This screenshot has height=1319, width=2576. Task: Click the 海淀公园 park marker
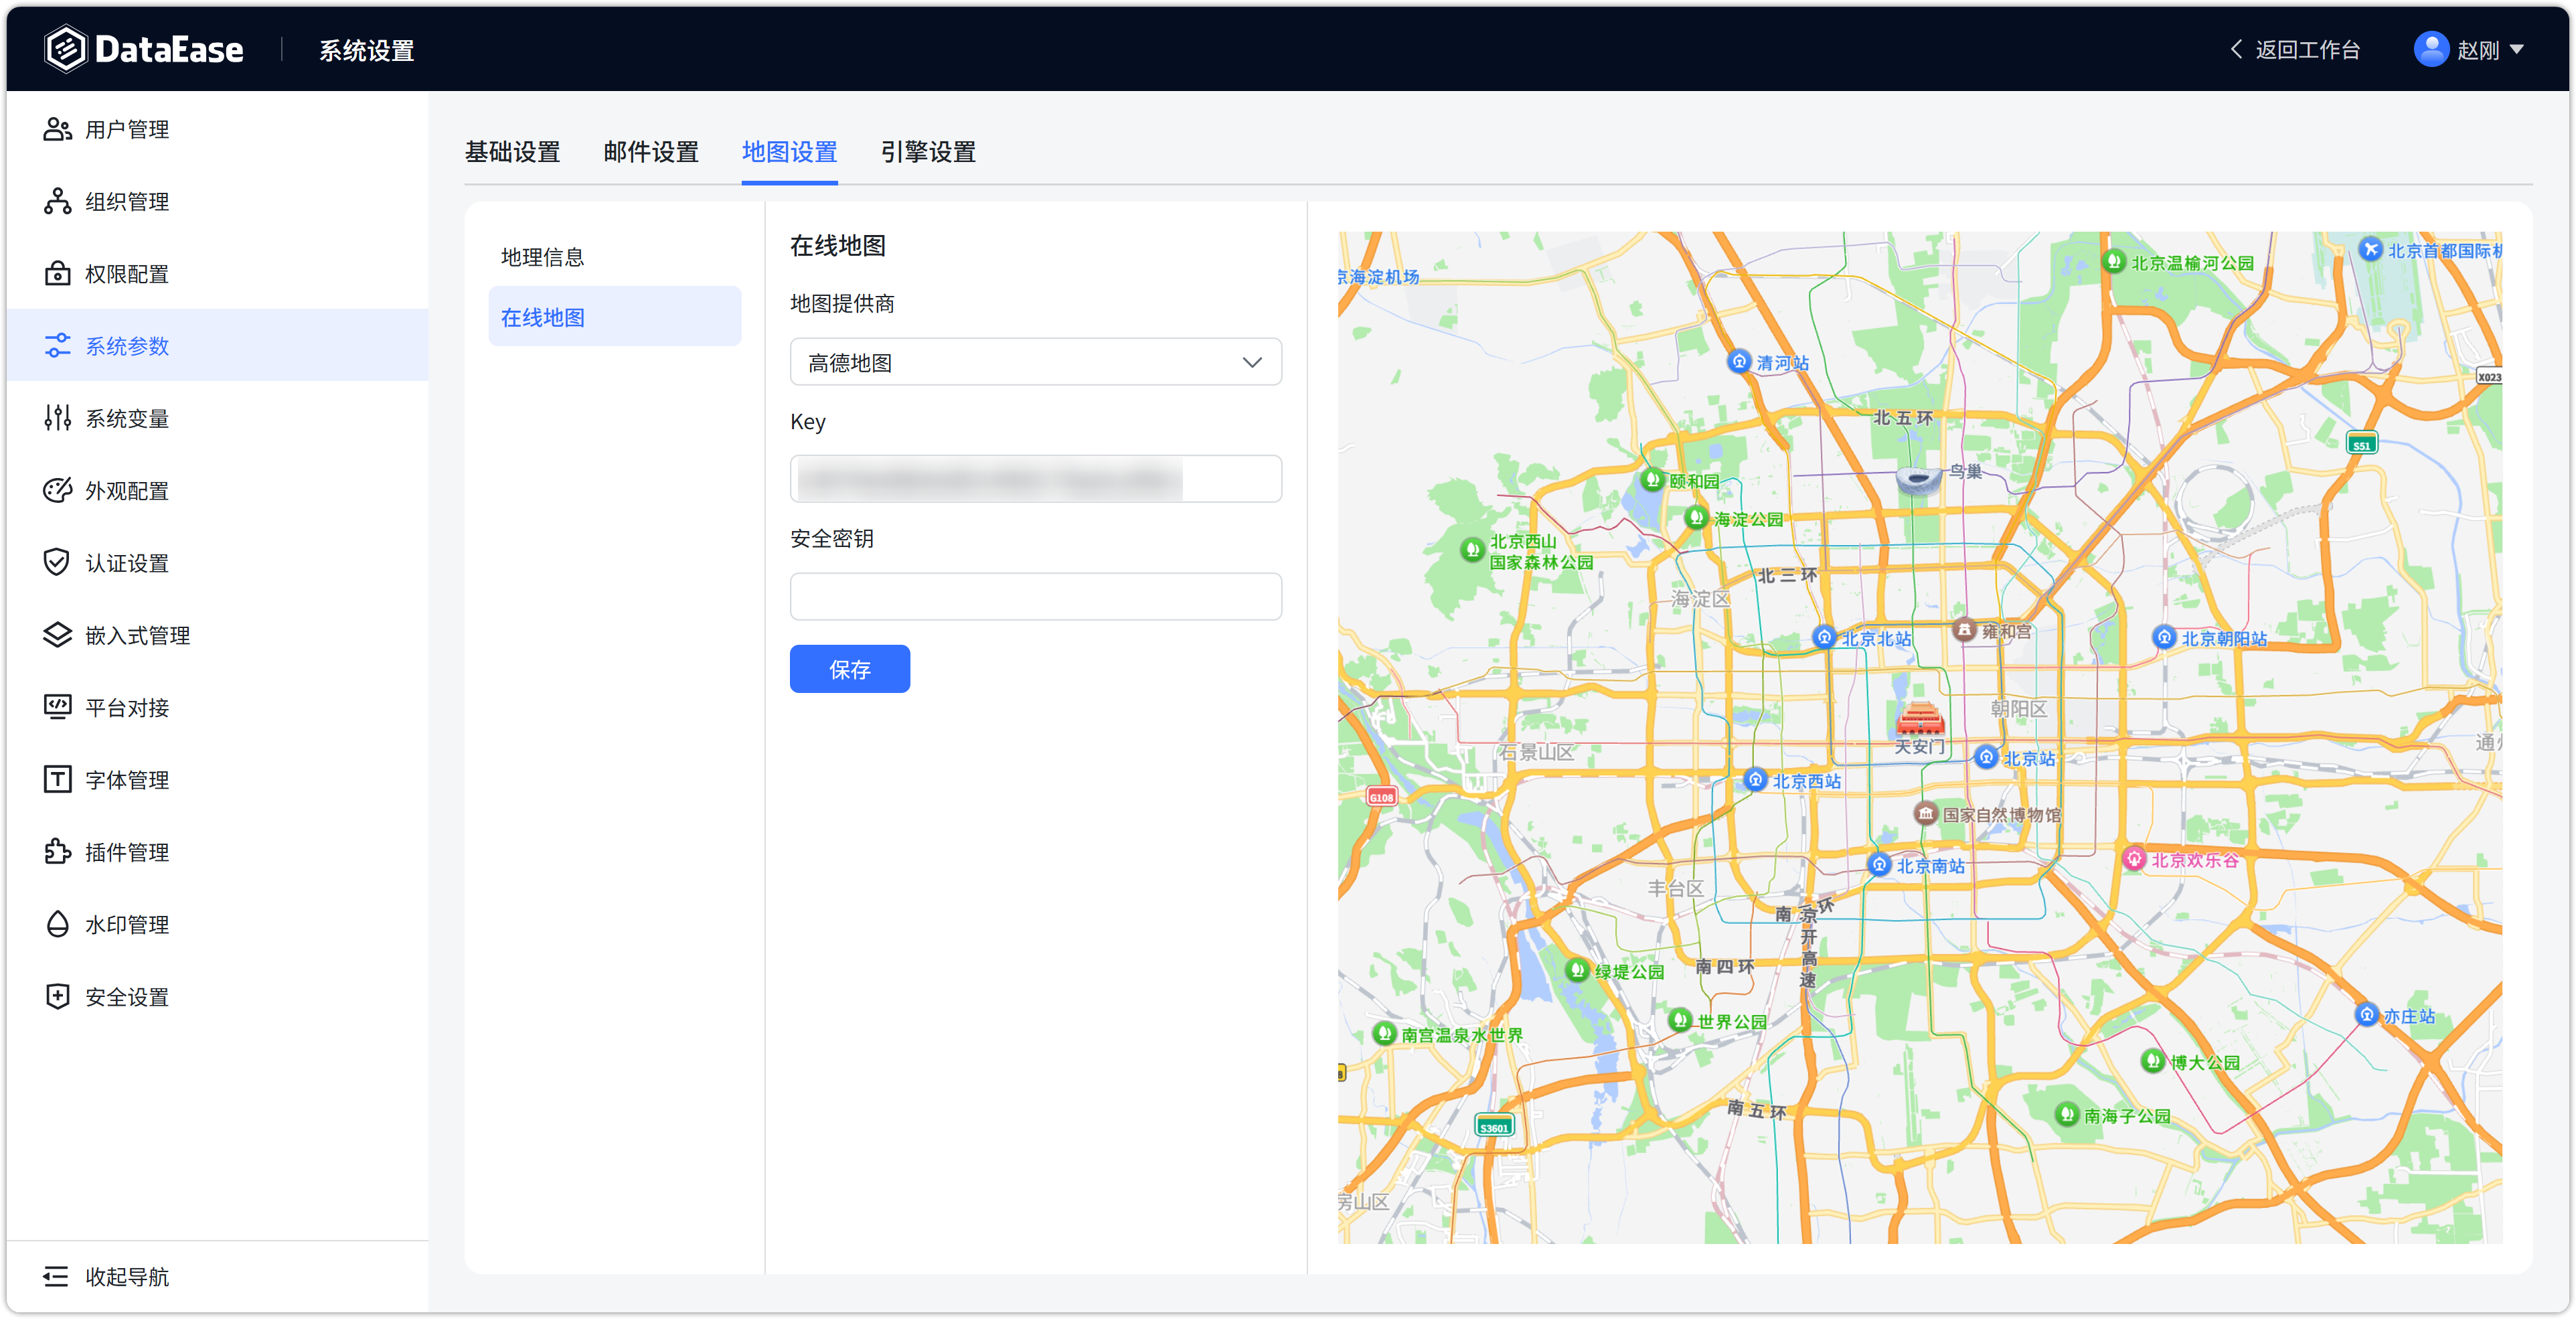(x=1696, y=518)
